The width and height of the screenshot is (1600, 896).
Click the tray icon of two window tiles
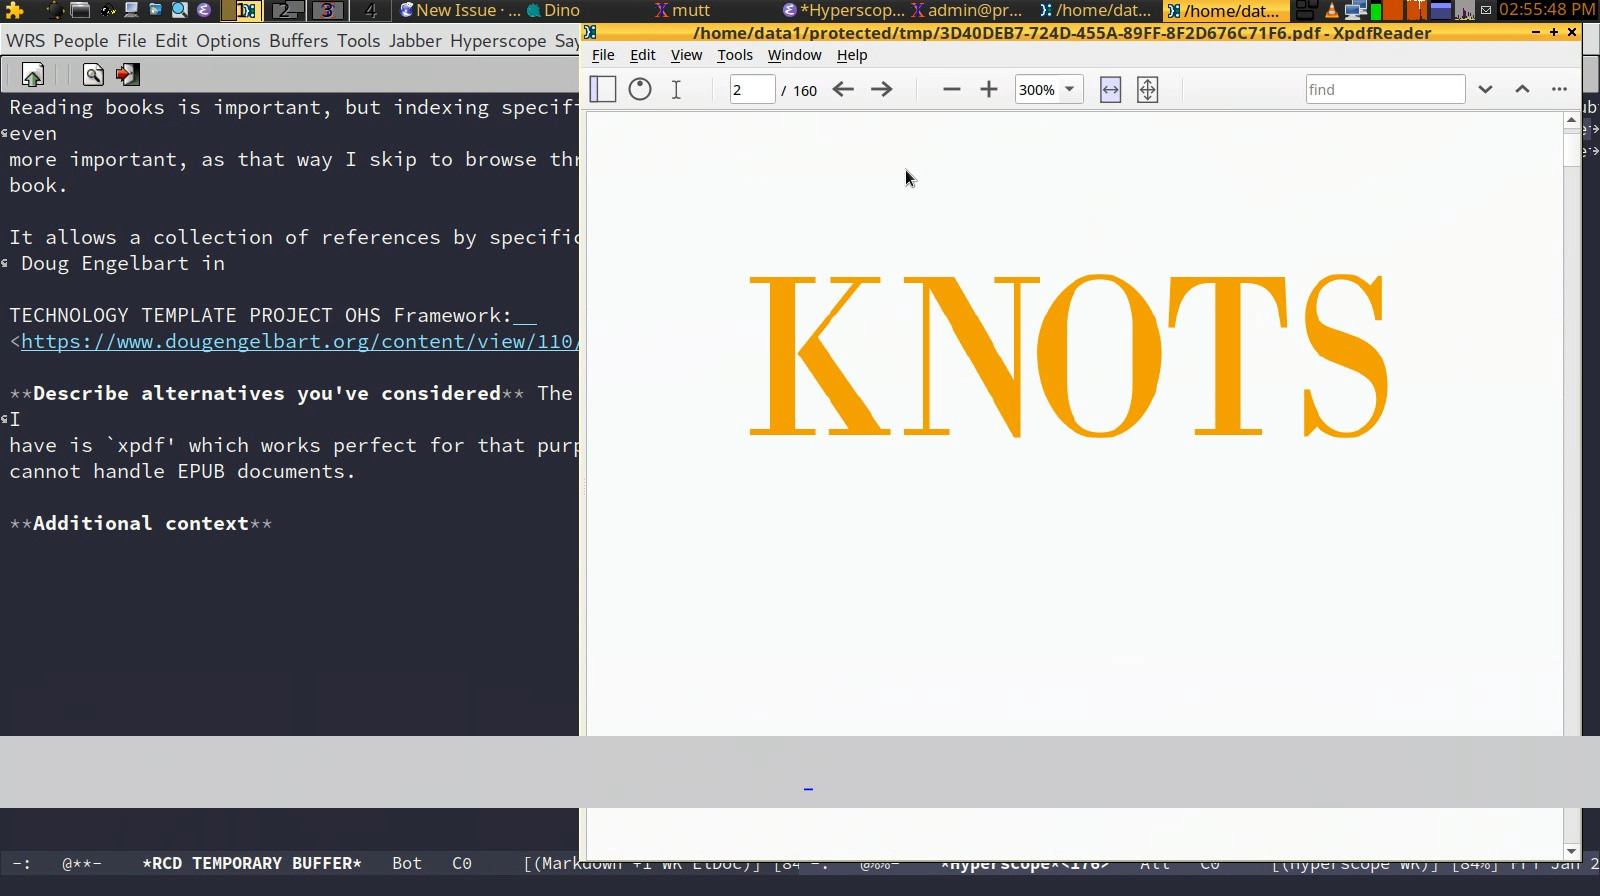click(x=1306, y=10)
